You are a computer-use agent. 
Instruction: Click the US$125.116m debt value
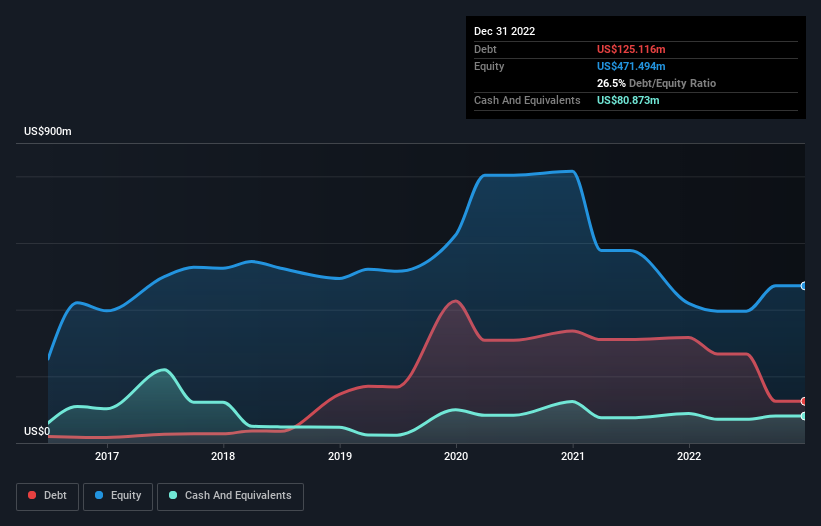[x=631, y=49]
